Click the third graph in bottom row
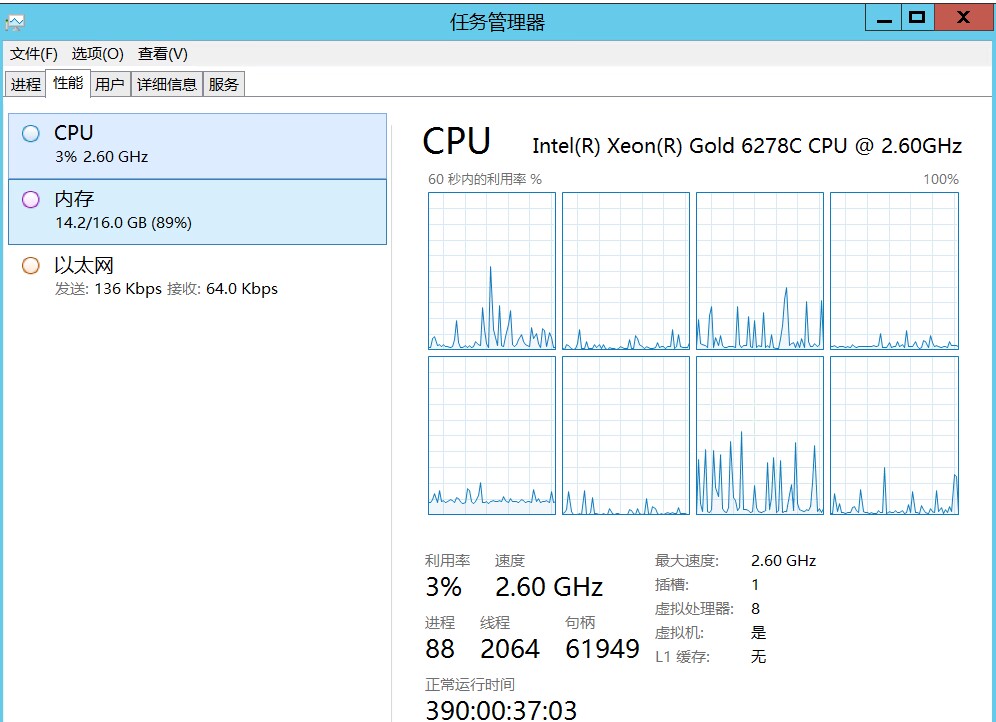Image resolution: width=996 pixels, height=722 pixels. coord(760,435)
